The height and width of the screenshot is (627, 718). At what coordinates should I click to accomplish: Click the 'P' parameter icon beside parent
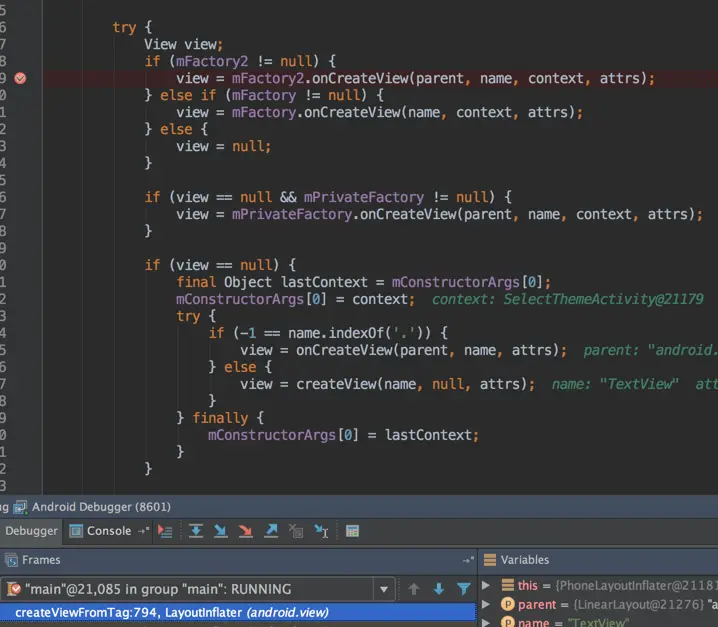click(x=507, y=605)
